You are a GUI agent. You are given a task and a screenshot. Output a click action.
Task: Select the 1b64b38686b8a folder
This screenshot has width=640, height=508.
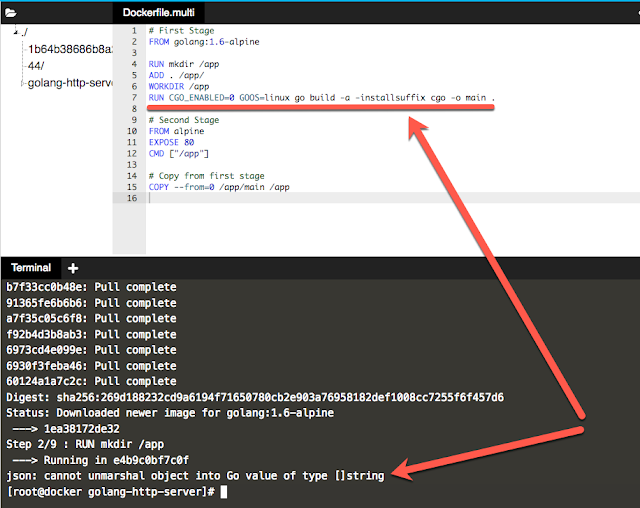tap(69, 49)
